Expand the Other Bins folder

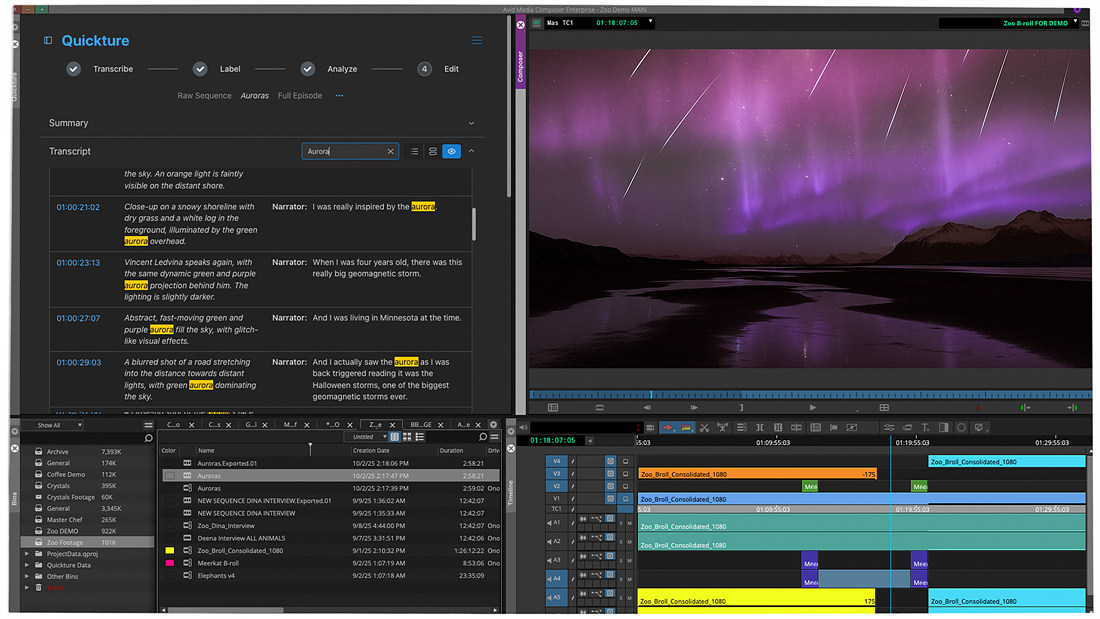pos(27,576)
